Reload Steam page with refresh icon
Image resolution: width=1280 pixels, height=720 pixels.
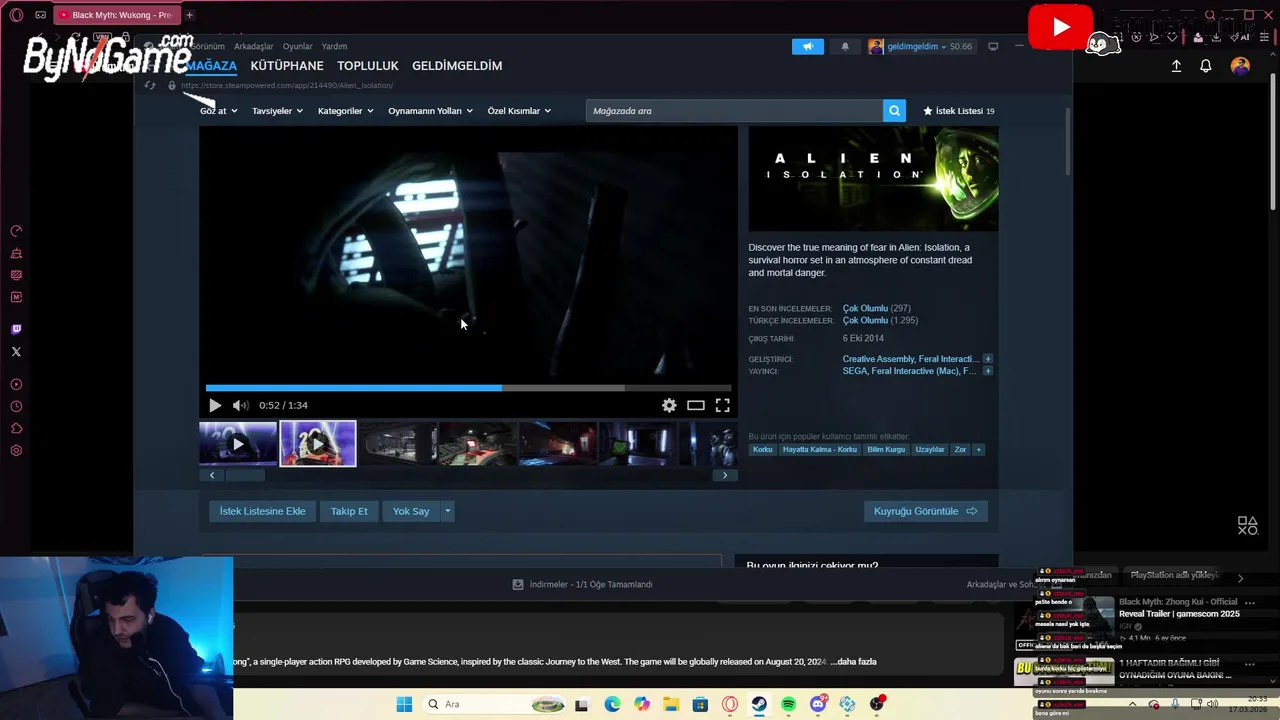(x=150, y=85)
